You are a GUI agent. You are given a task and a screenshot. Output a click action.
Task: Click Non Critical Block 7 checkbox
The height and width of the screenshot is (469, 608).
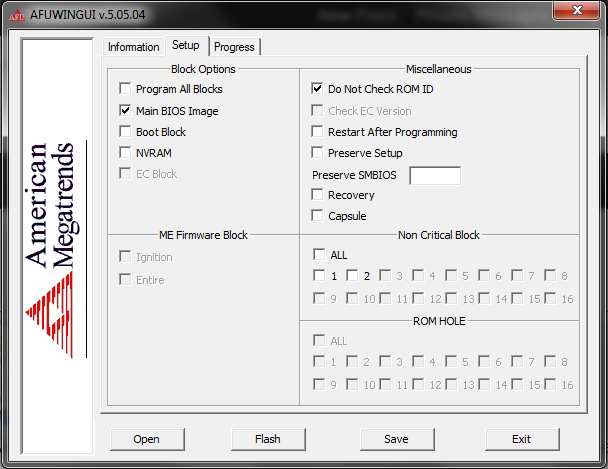coord(517,275)
